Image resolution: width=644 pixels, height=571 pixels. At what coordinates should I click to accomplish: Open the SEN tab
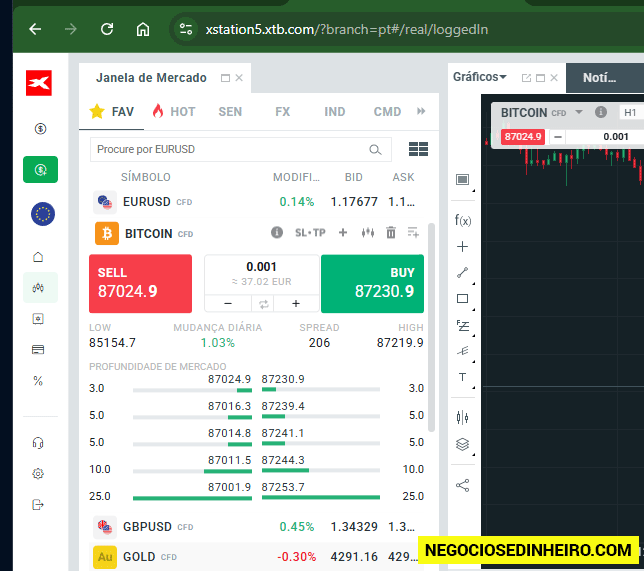coord(230,112)
